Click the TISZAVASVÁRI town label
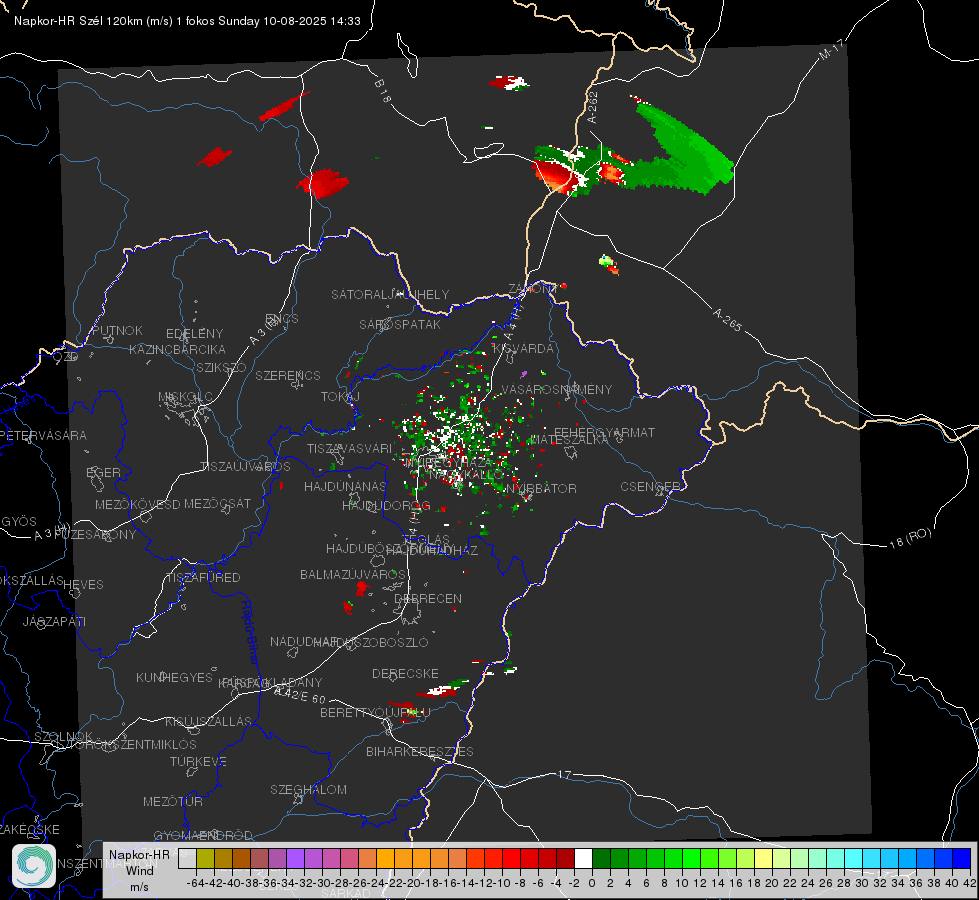 (350, 448)
